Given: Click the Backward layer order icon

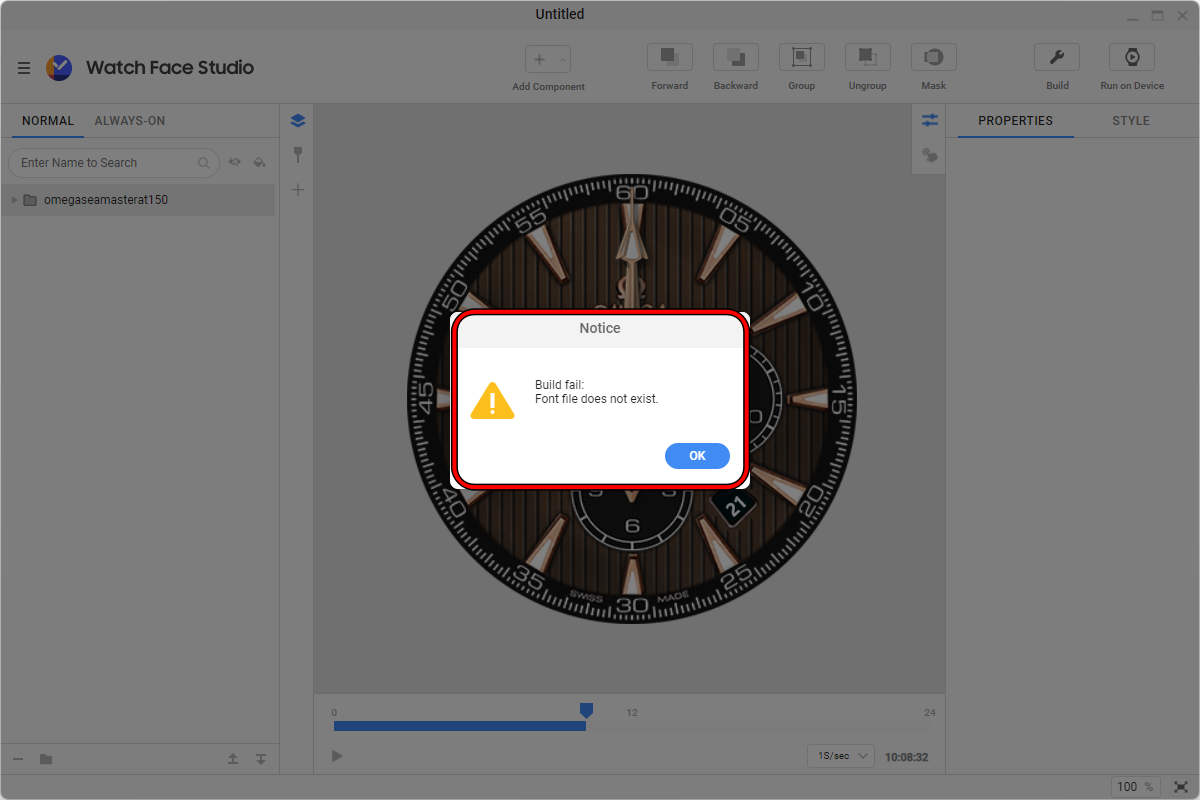Looking at the screenshot, I should (x=736, y=57).
